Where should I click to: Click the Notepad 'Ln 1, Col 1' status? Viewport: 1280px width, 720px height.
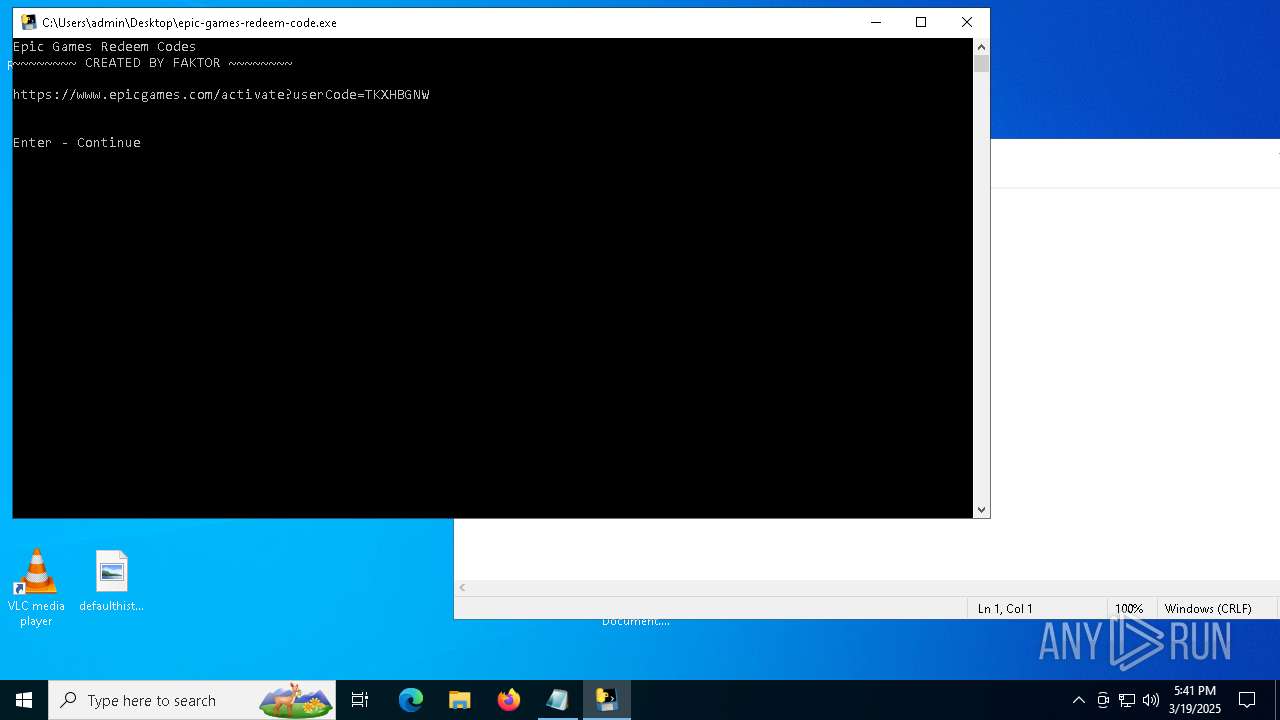point(1005,608)
